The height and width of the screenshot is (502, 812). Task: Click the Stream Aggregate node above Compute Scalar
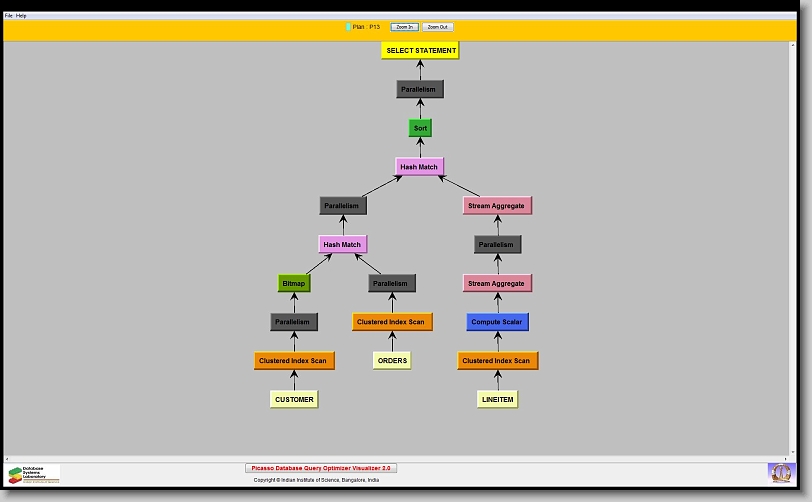tap(497, 283)
